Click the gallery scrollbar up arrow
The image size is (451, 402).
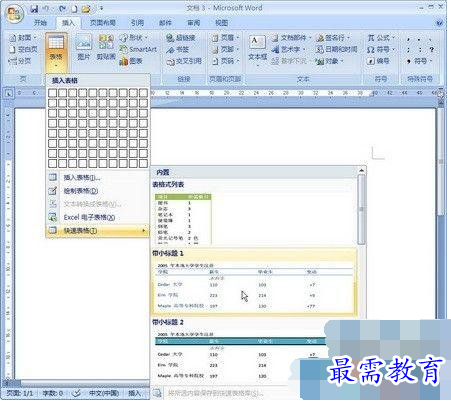point(361,171)
